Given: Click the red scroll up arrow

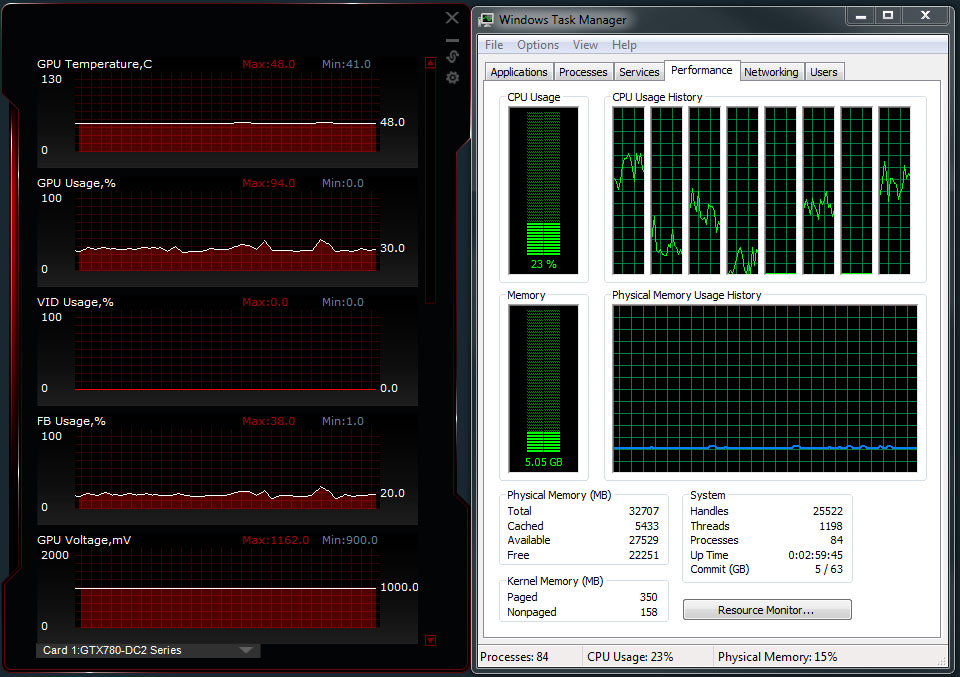Looking at the screenshot, I should [x=431, y=62].
